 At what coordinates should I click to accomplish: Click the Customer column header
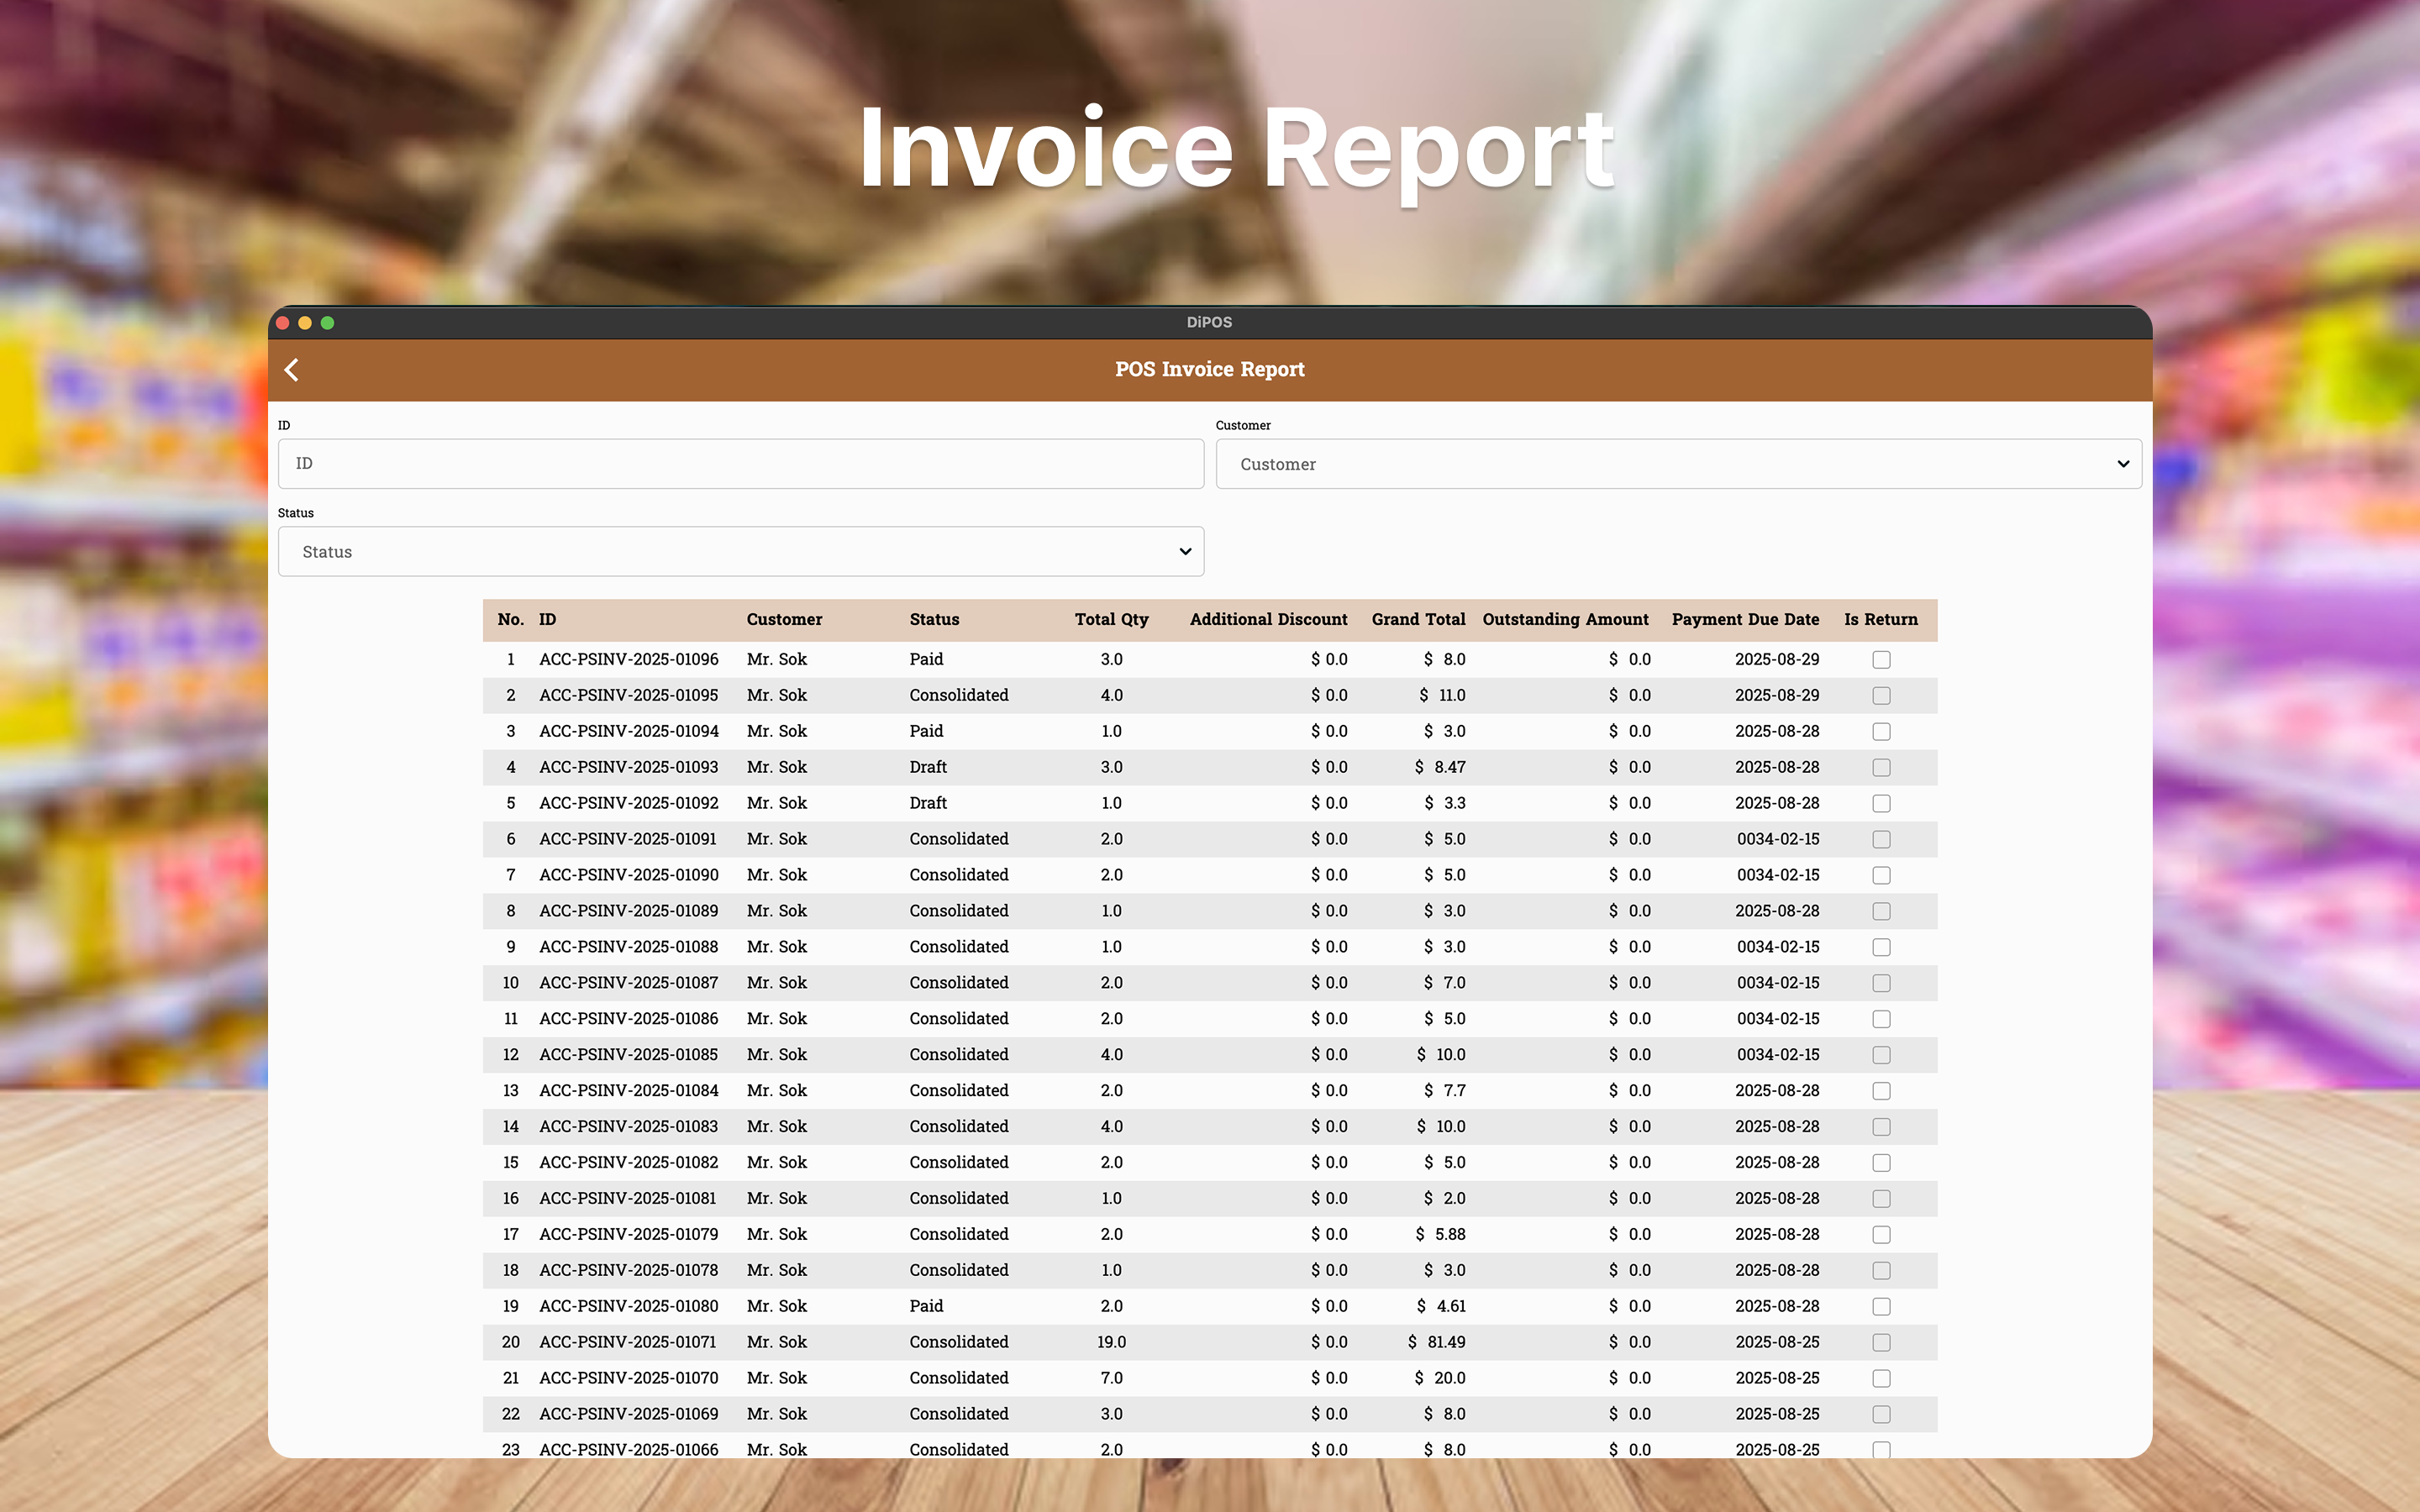point(784,620)
